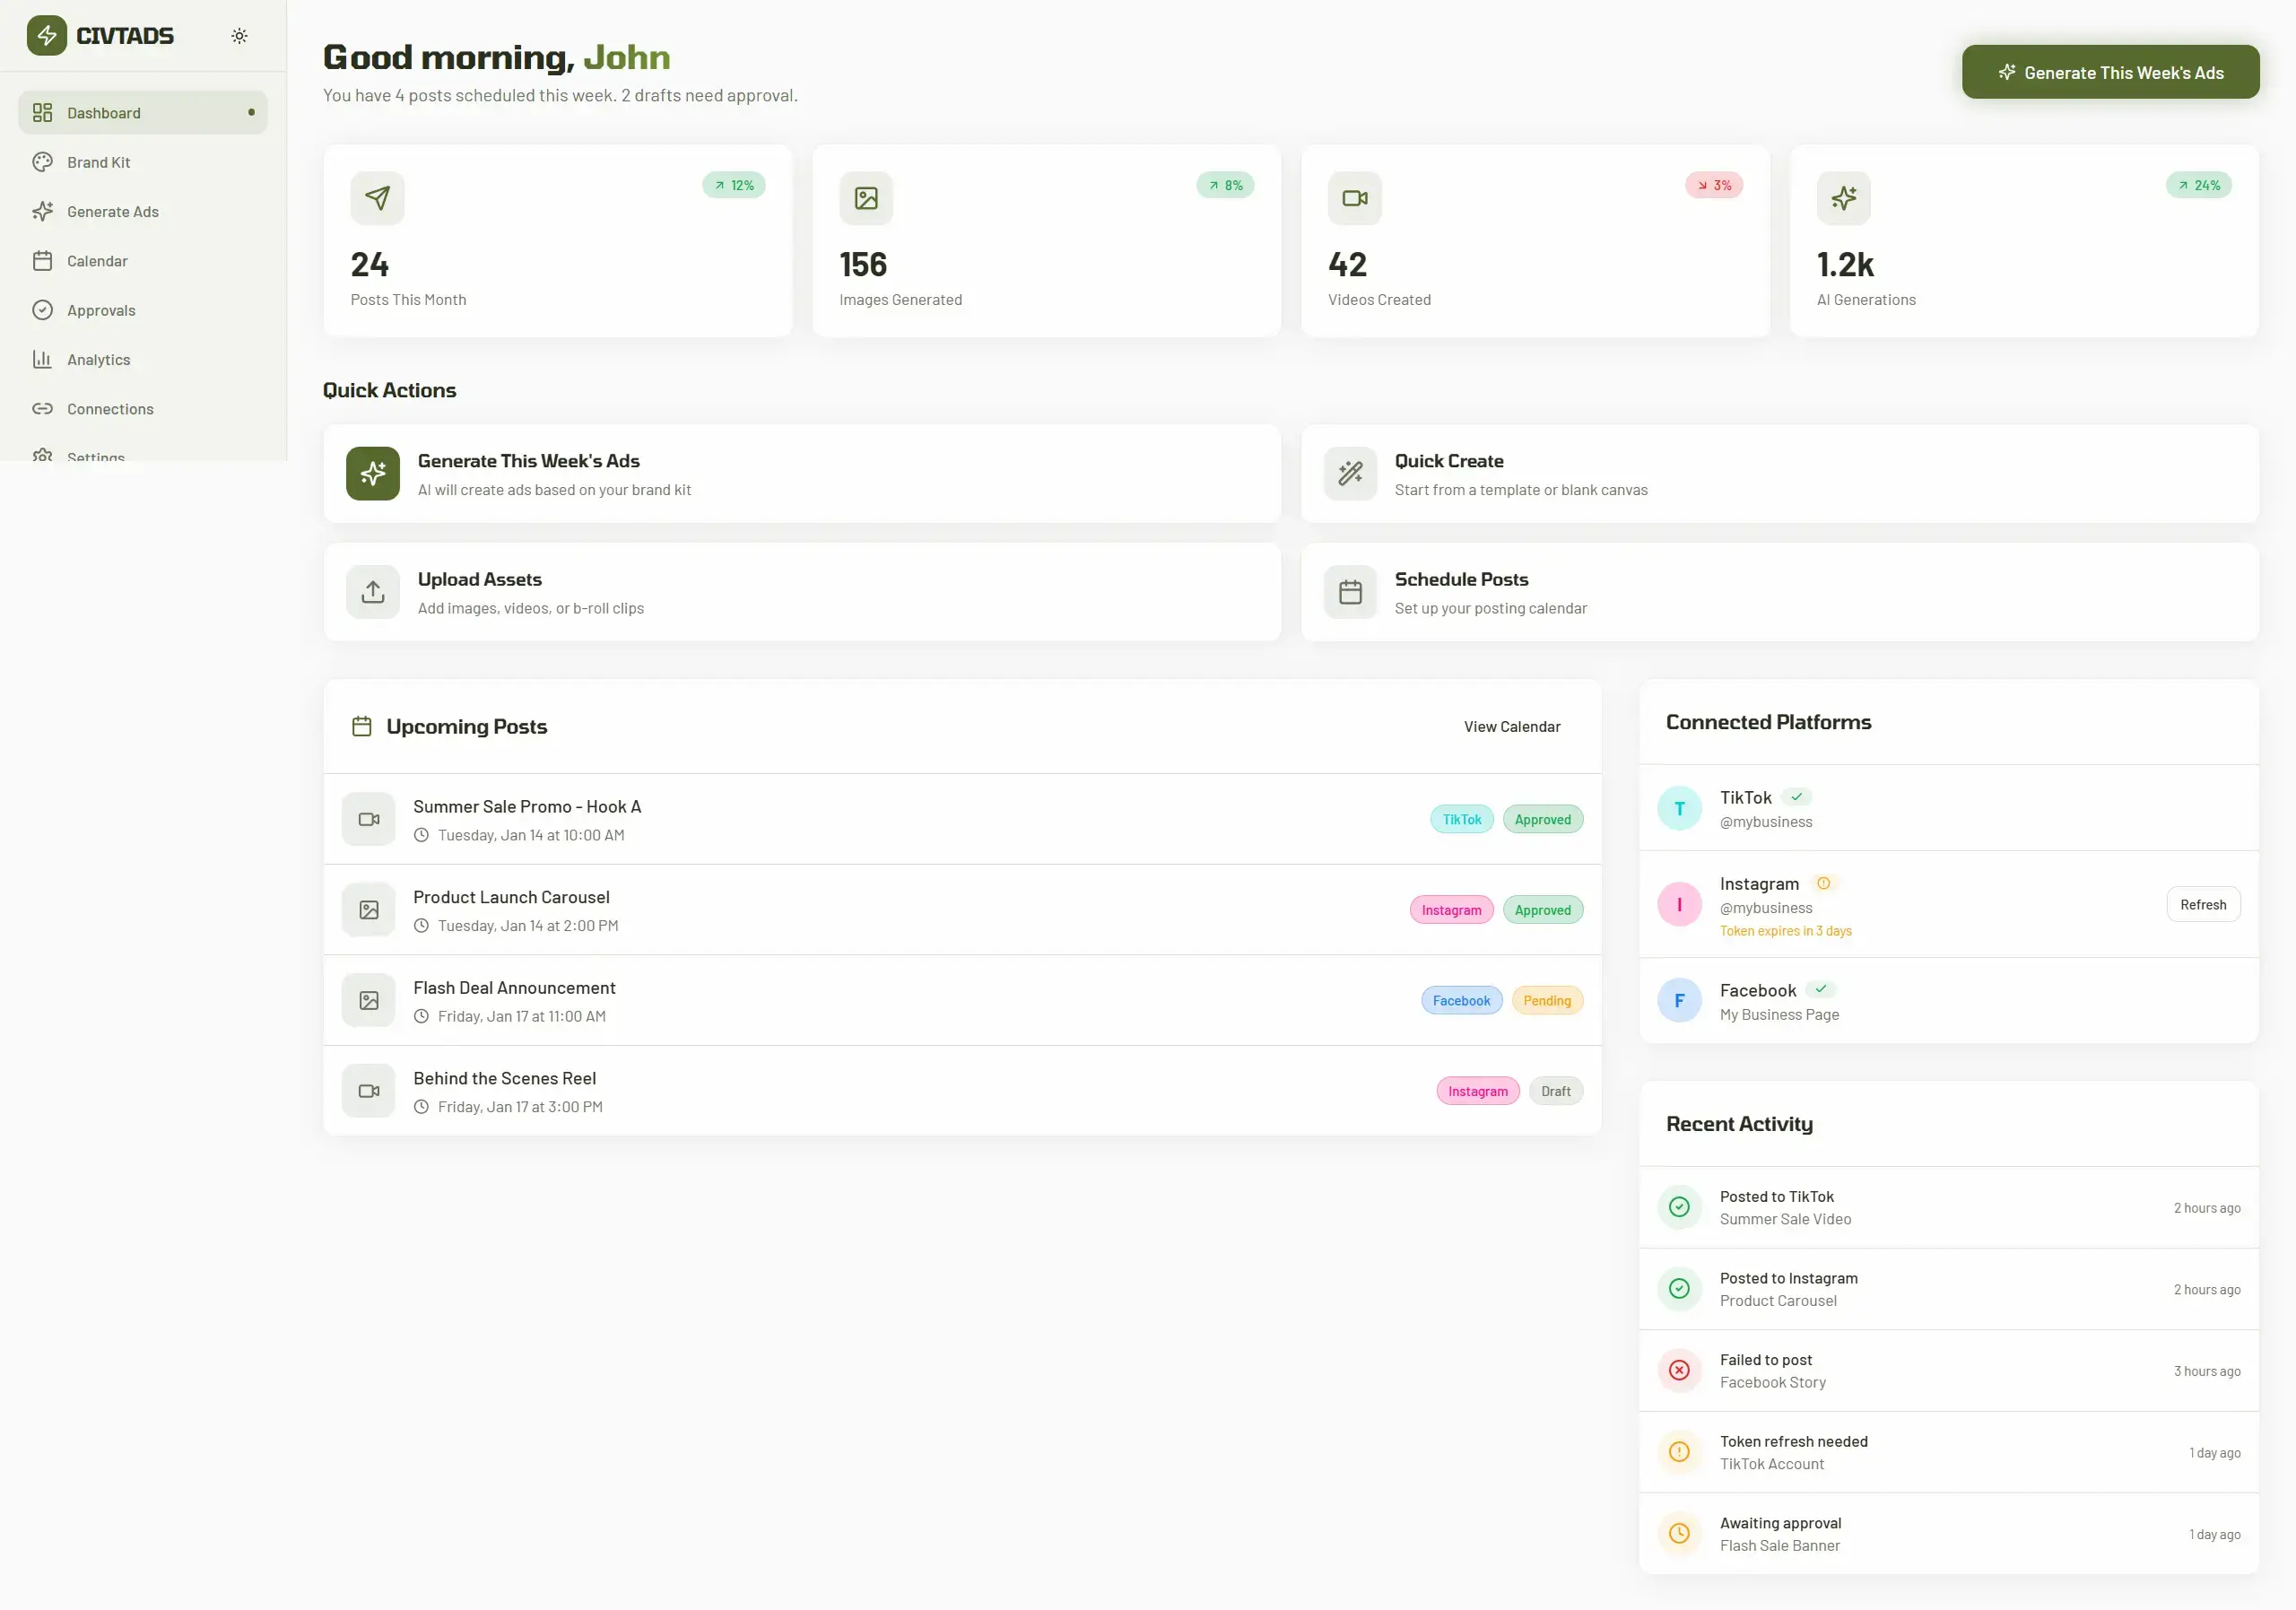The width and height of the screenshot is (2296, 1610).
Task: Click the error icon on Failed to post
Action: 1679,1370
